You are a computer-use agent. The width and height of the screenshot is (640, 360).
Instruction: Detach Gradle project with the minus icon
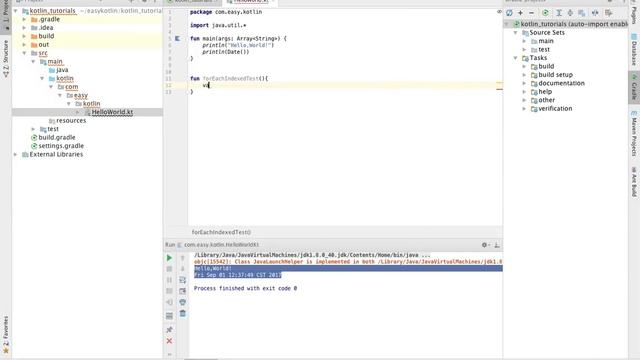531,13
